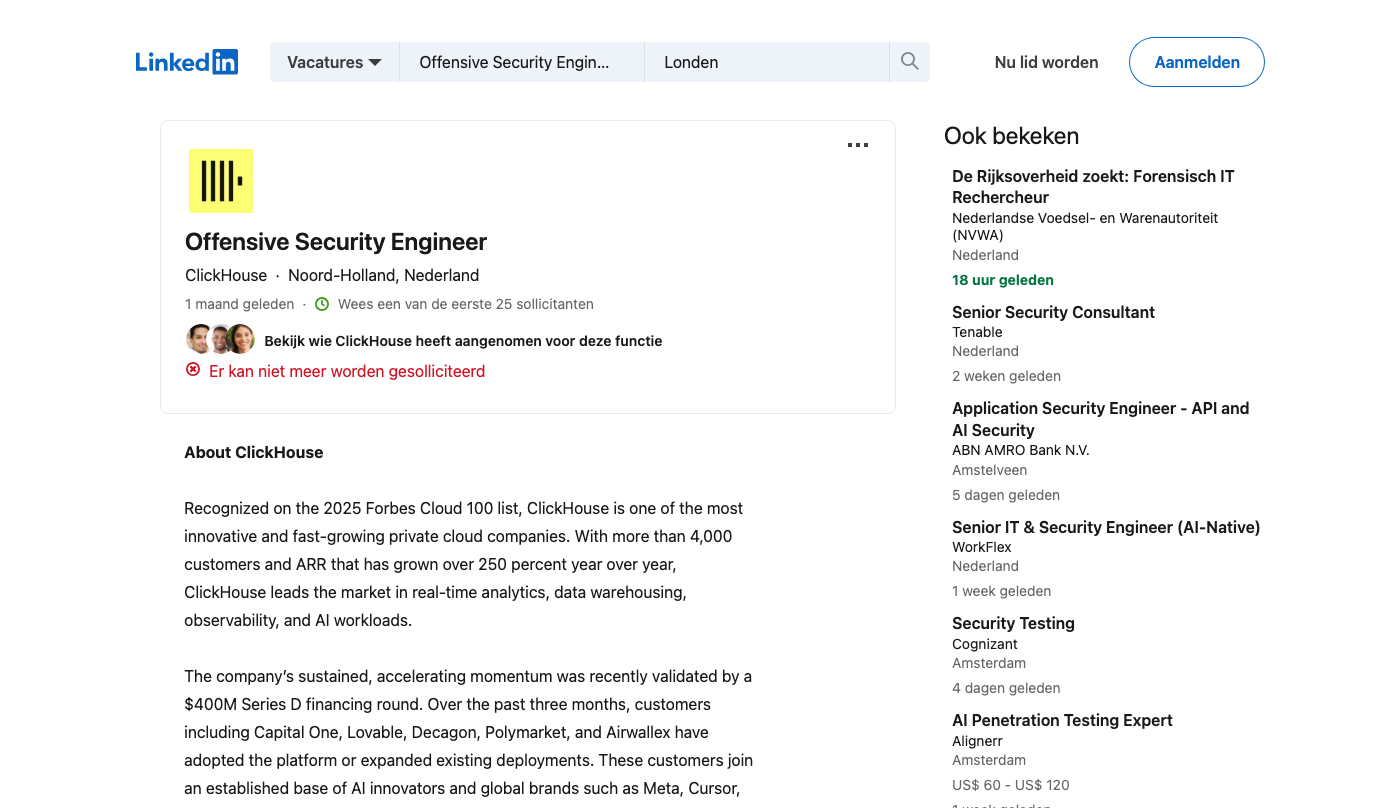The height and width of the screenshot is (808, 1400).
Task: Click the '5 dagen geleden' timestamp
Action: click(x=1006, y=495)
